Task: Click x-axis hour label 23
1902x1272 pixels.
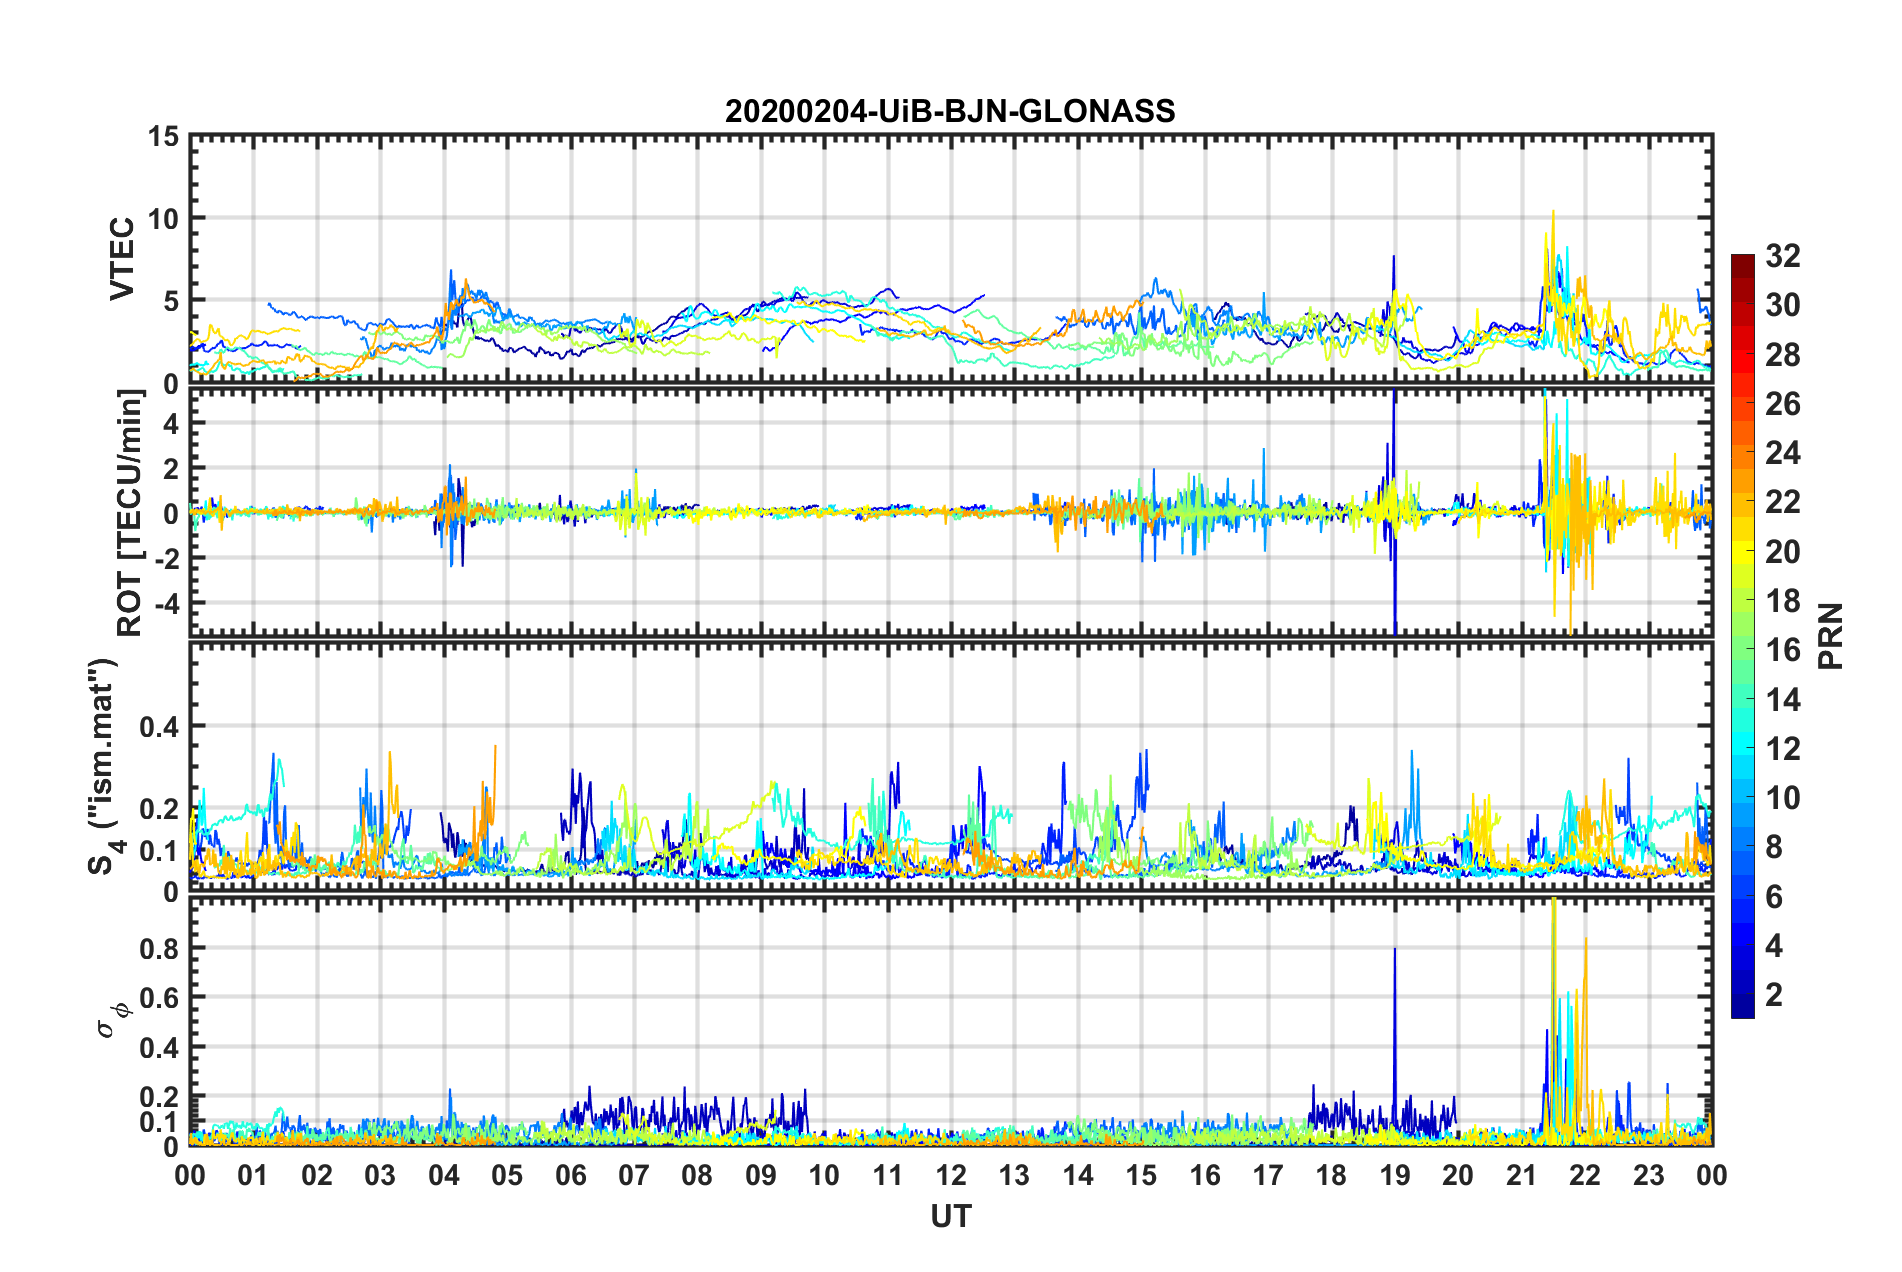Action: tap(1649, 1175)
